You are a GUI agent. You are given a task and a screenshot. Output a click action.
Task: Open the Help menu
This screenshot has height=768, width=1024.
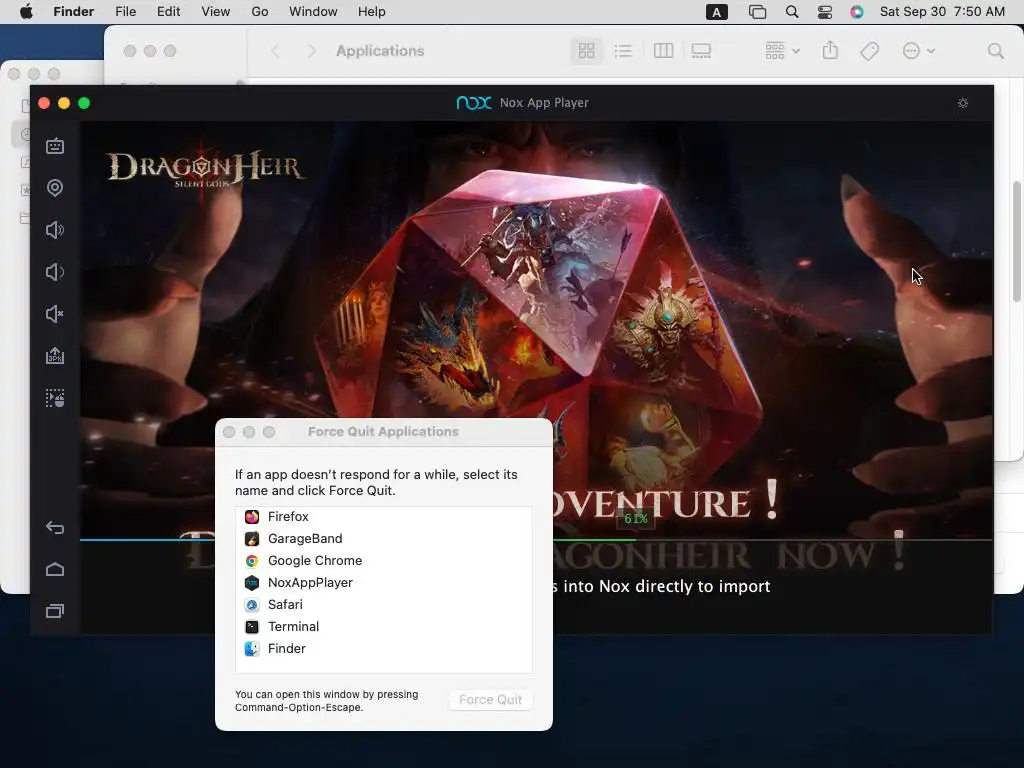372,12
